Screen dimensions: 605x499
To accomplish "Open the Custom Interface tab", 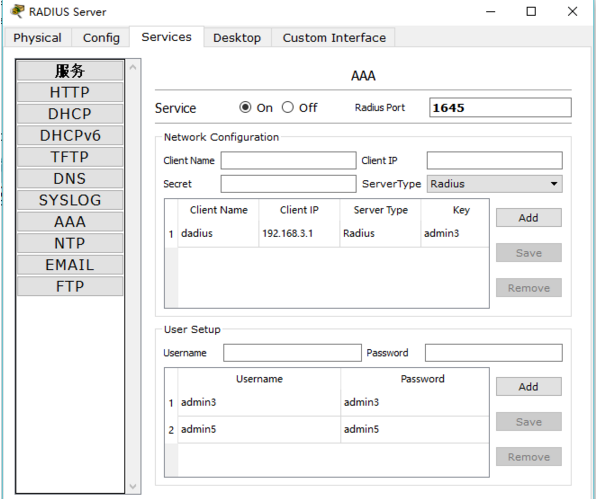I will 333,38.
